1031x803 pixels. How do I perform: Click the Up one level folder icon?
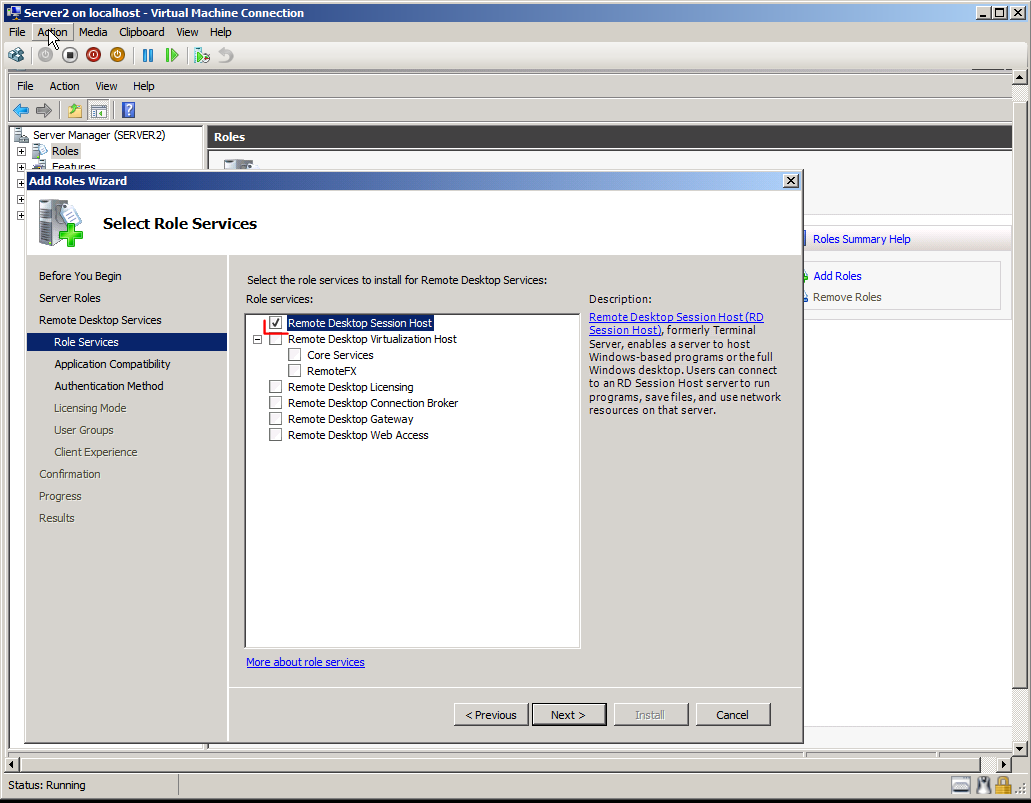[x=75, y=110]
